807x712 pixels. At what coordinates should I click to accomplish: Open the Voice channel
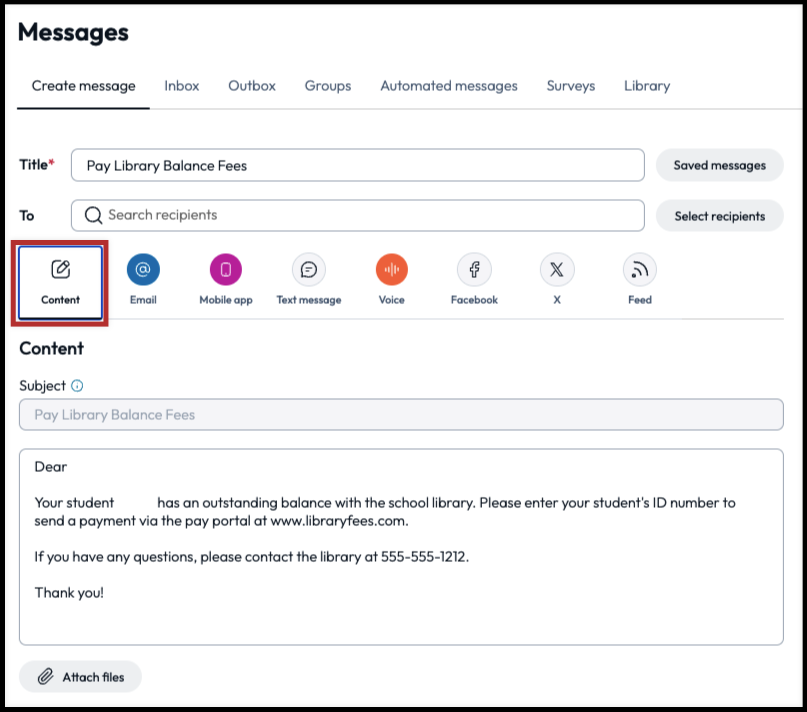tap(391, 268)
